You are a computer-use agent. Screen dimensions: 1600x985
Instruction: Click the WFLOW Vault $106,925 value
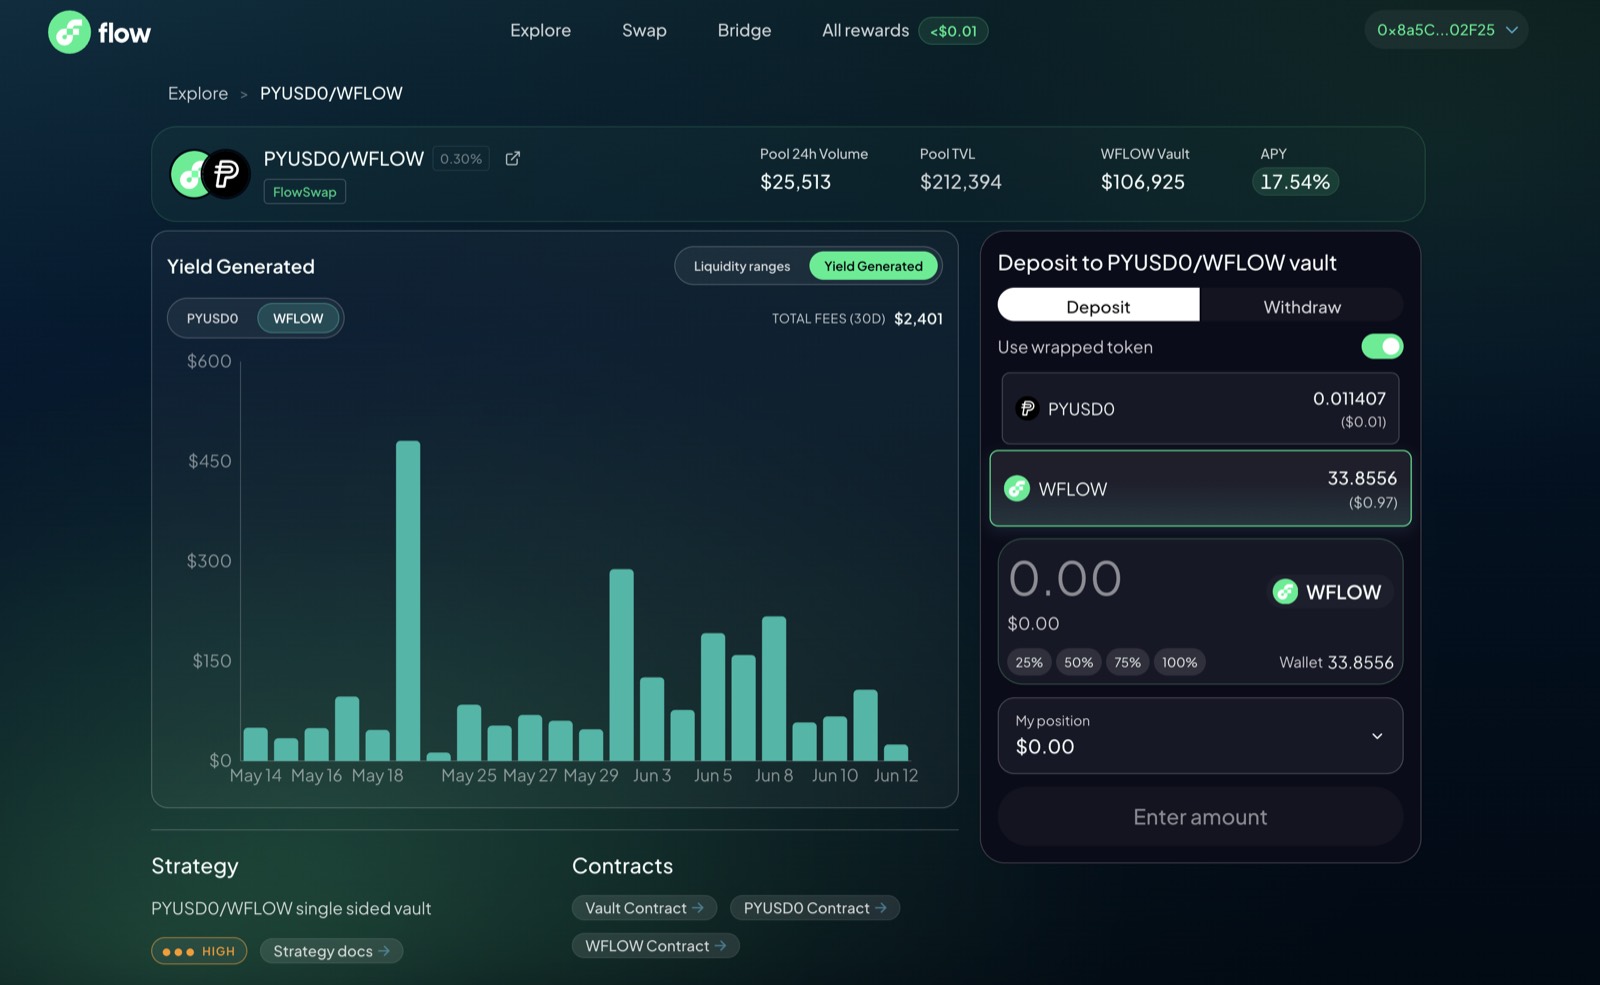tap(1142, 181)
